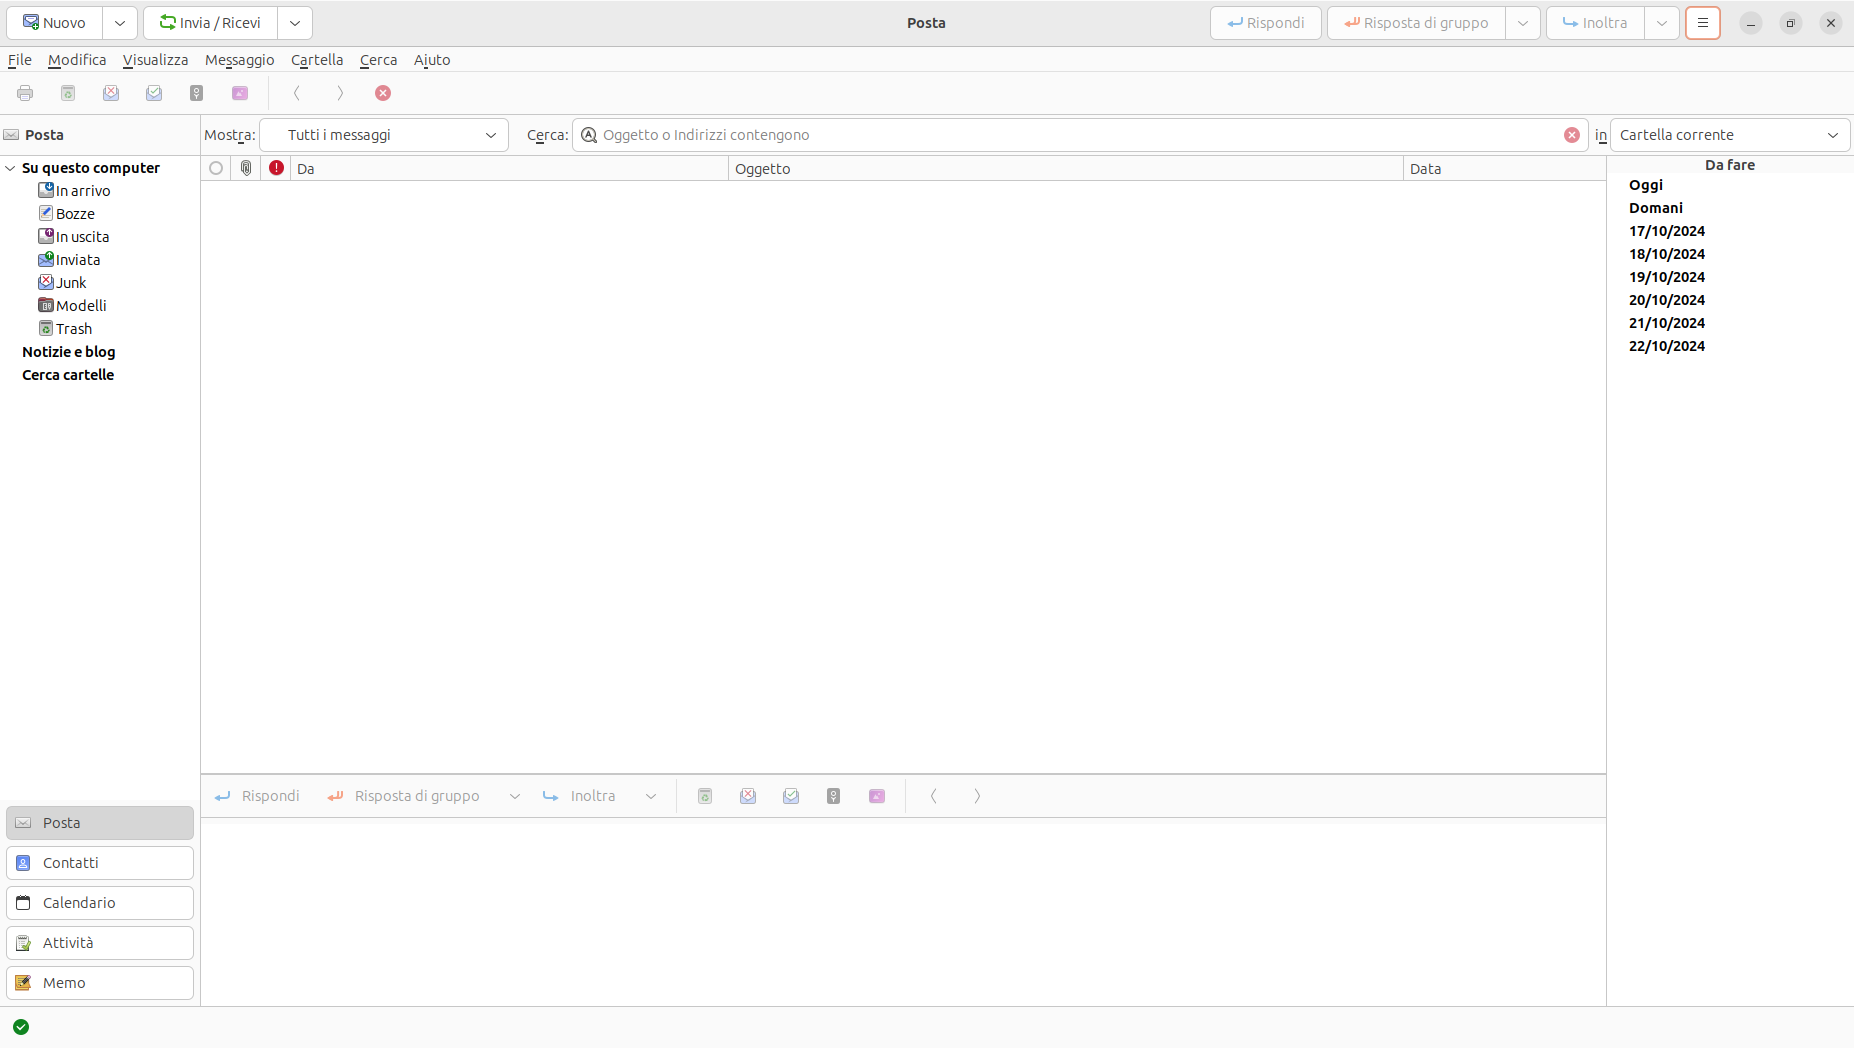
Task: Click the mark as junk icon in the top toolbar
Action: pos(111,93)
